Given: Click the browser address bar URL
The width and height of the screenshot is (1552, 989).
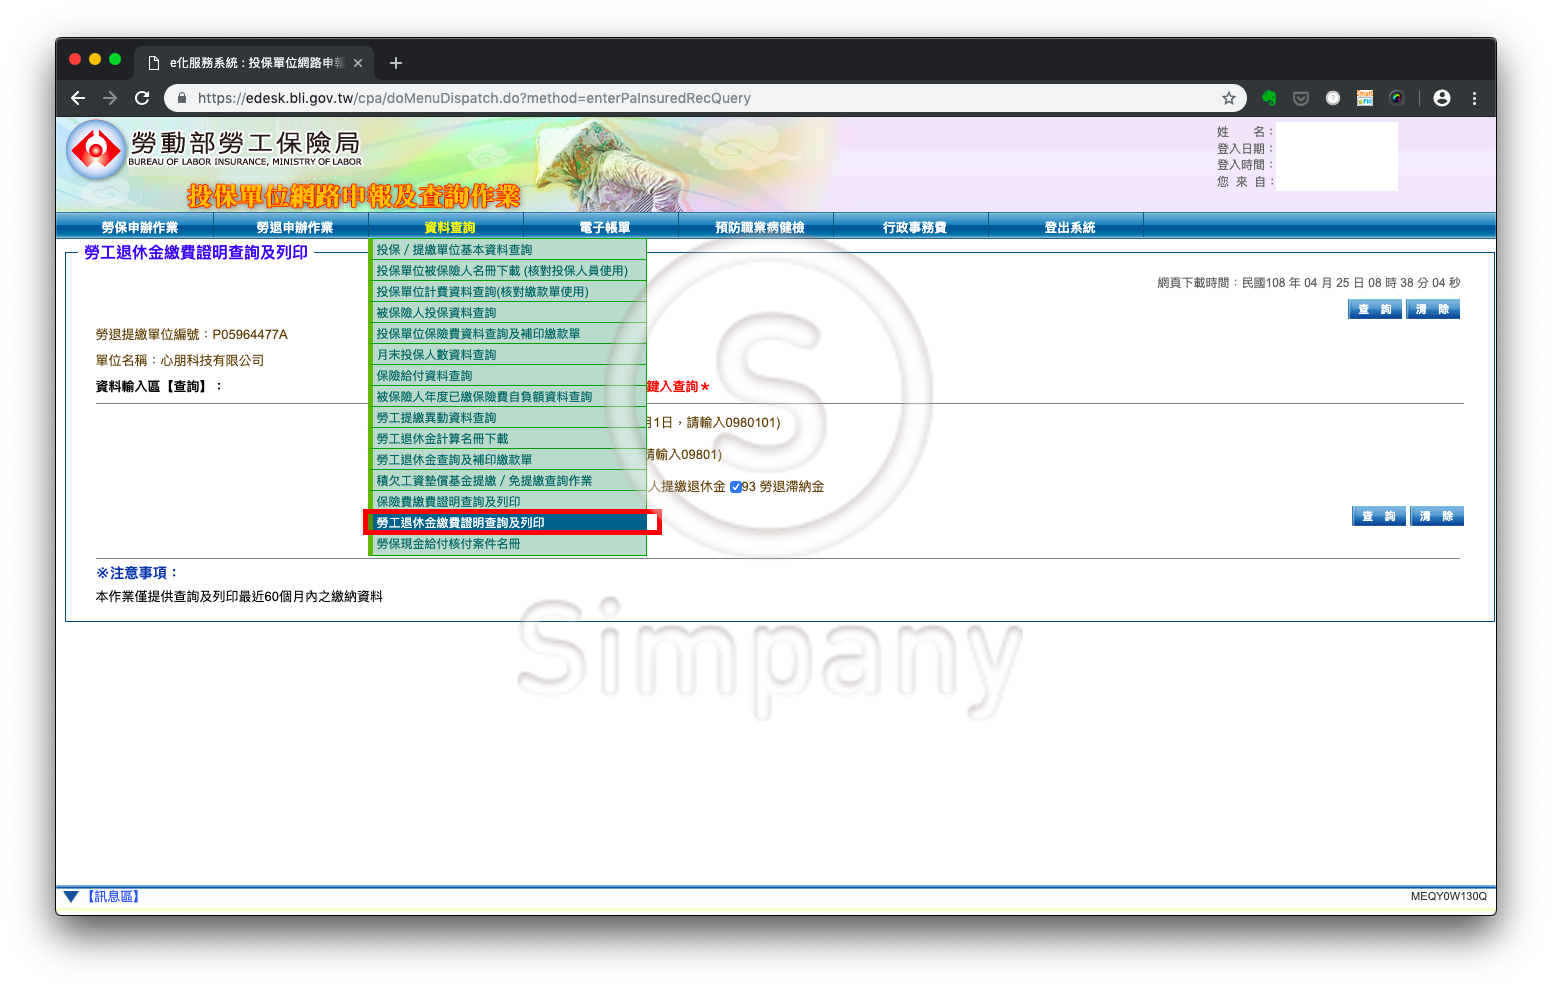Looking at the screenshot, I should [x=474, y=98].
